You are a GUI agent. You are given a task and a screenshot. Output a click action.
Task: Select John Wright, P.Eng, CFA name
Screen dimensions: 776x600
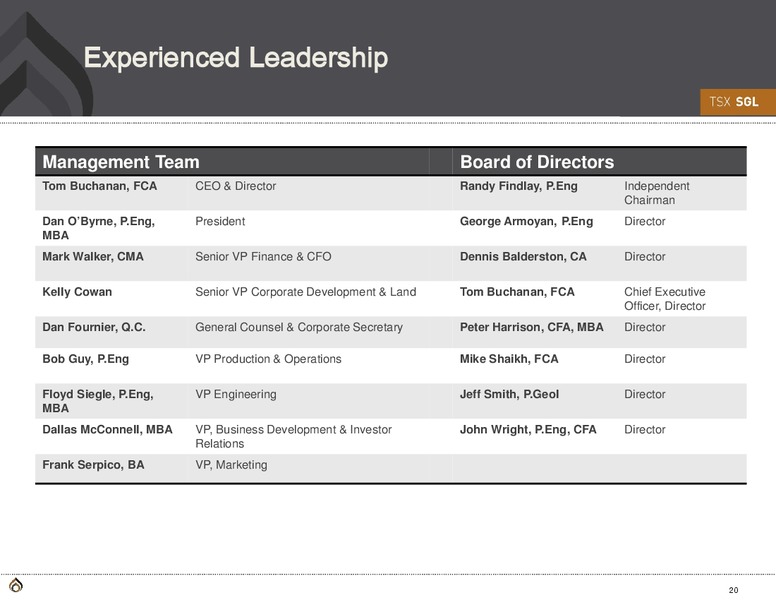(x=528, y=430)
